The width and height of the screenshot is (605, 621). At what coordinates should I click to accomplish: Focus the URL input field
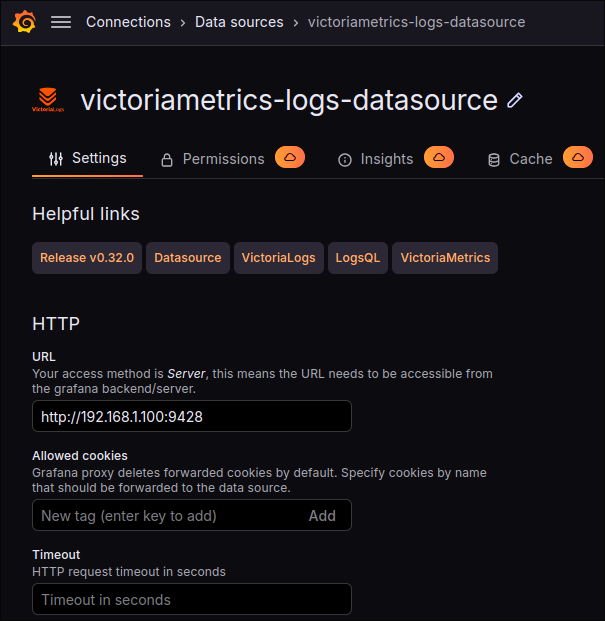192,416
